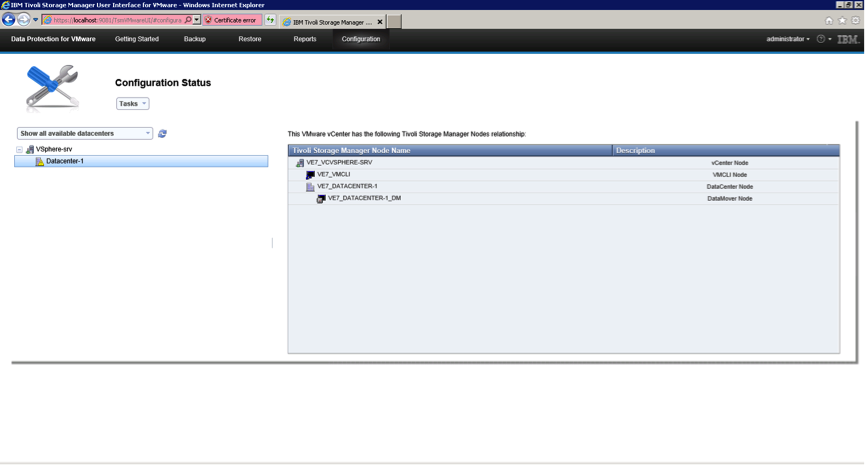Select the Configuration tab
This screenshot has height=465, width=865.
(x=361, y=39)
